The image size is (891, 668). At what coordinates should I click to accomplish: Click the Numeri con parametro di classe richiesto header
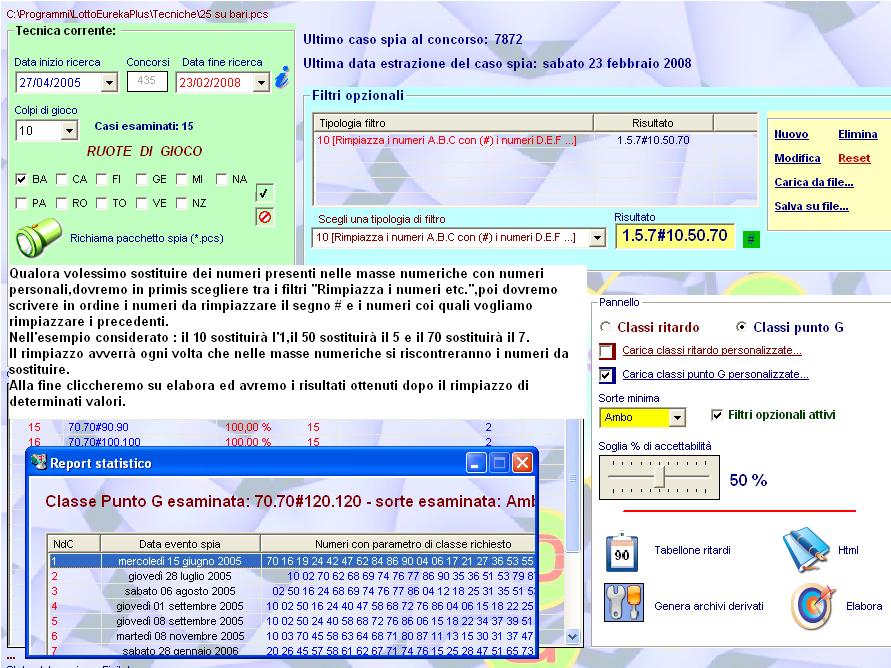point(398,544)
